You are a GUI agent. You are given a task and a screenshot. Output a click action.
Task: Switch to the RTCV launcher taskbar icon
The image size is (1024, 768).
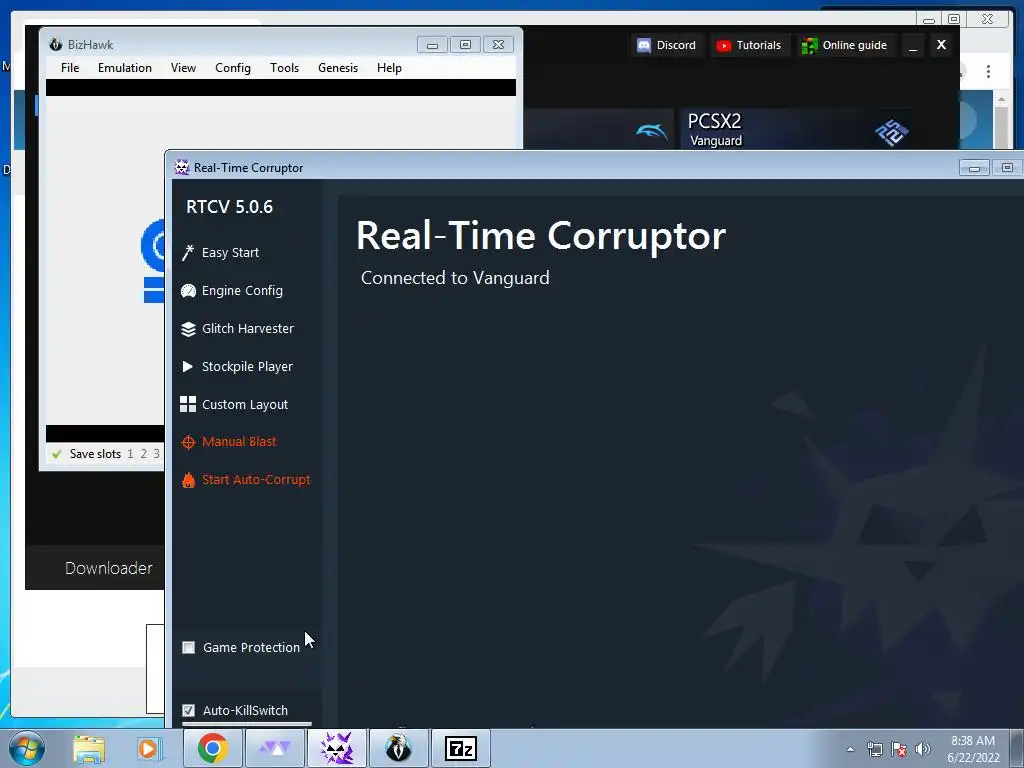coord(275,748)
